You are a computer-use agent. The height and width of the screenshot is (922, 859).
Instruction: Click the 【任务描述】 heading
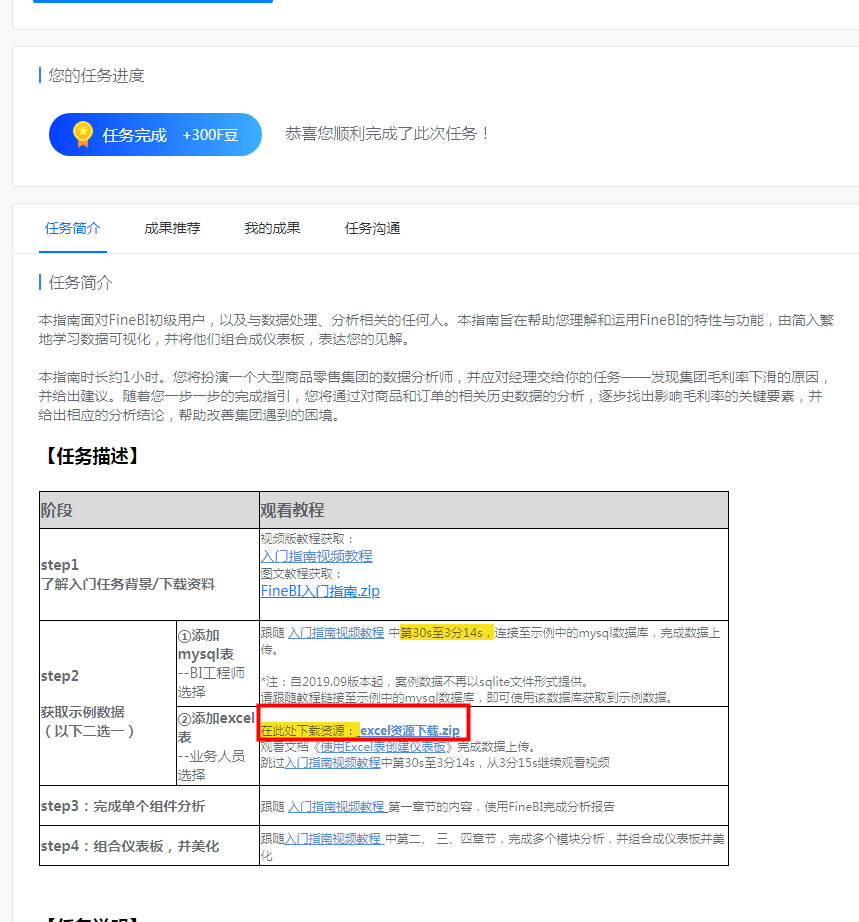pos(92,456)
